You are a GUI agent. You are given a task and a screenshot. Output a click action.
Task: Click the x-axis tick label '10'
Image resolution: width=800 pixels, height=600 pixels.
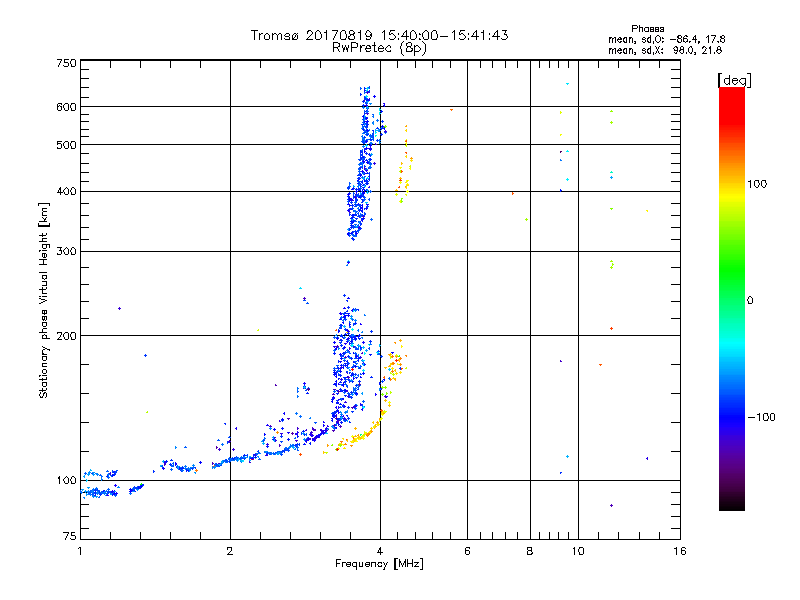coord(578,551)
